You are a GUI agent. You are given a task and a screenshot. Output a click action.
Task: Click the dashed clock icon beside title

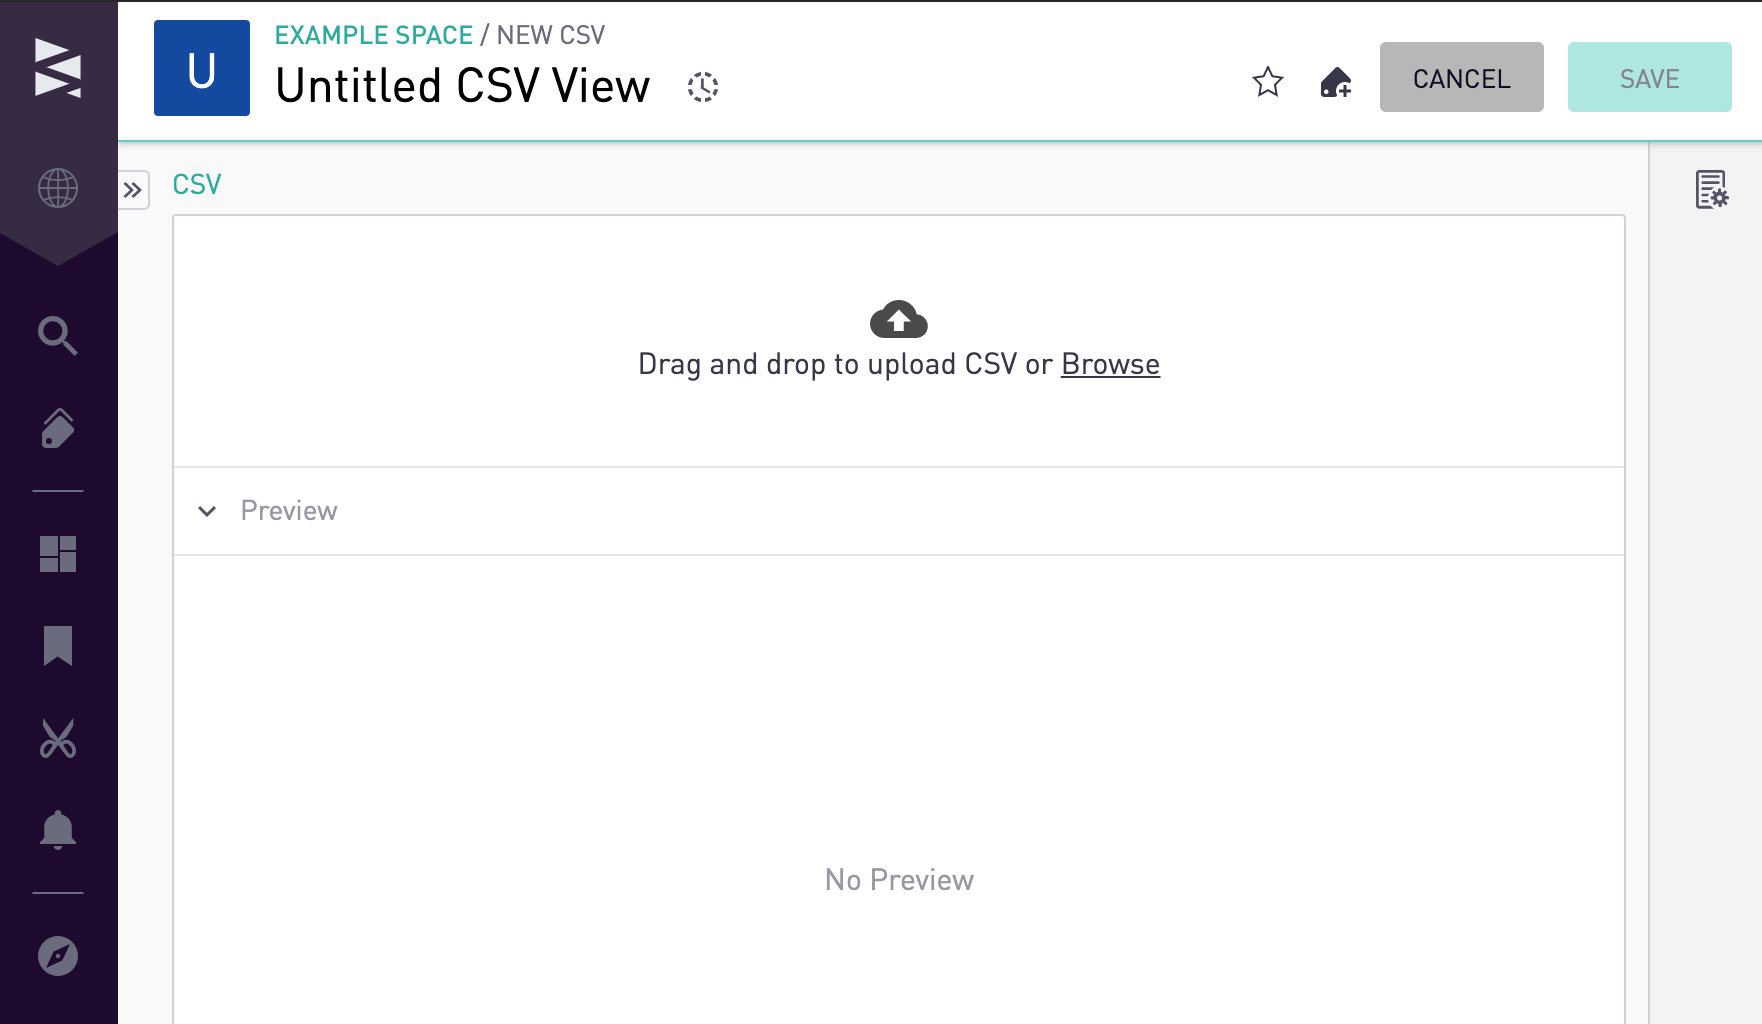click(703, 87)
